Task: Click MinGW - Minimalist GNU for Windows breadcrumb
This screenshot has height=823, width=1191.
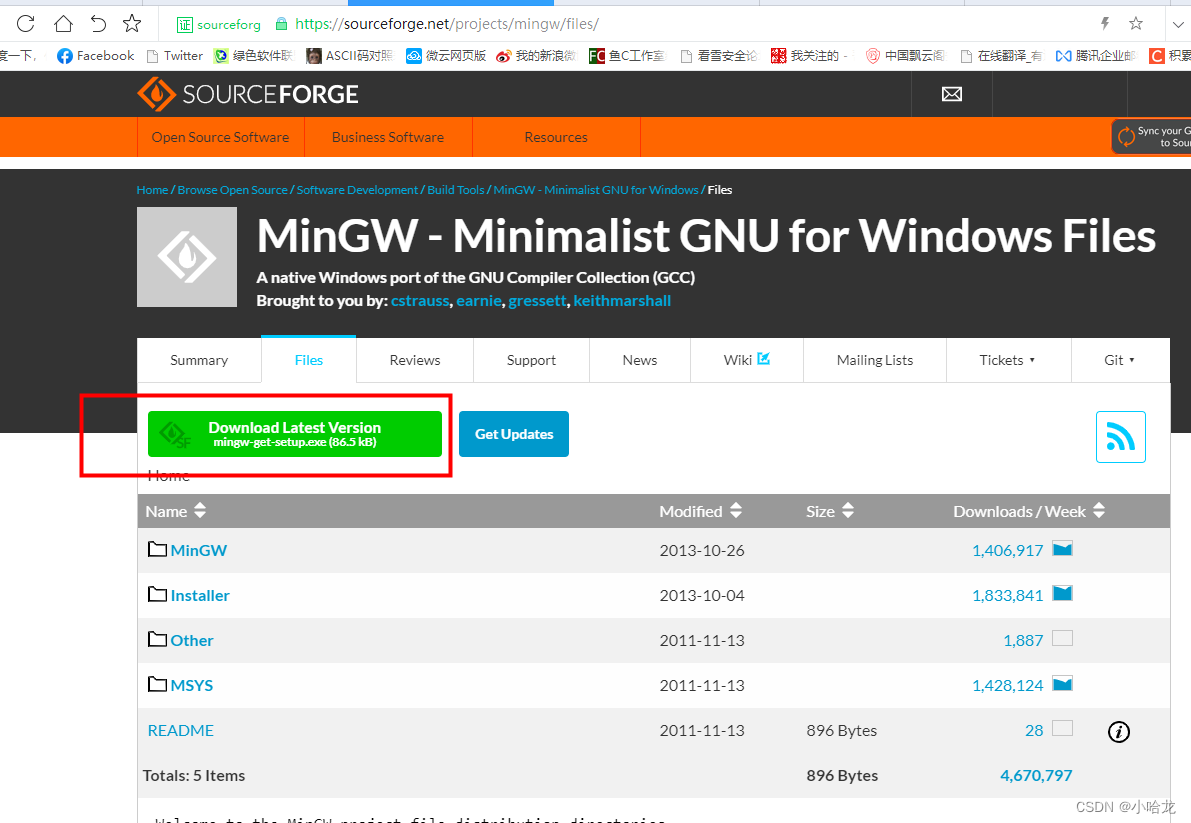Action: tap(596, 190)
